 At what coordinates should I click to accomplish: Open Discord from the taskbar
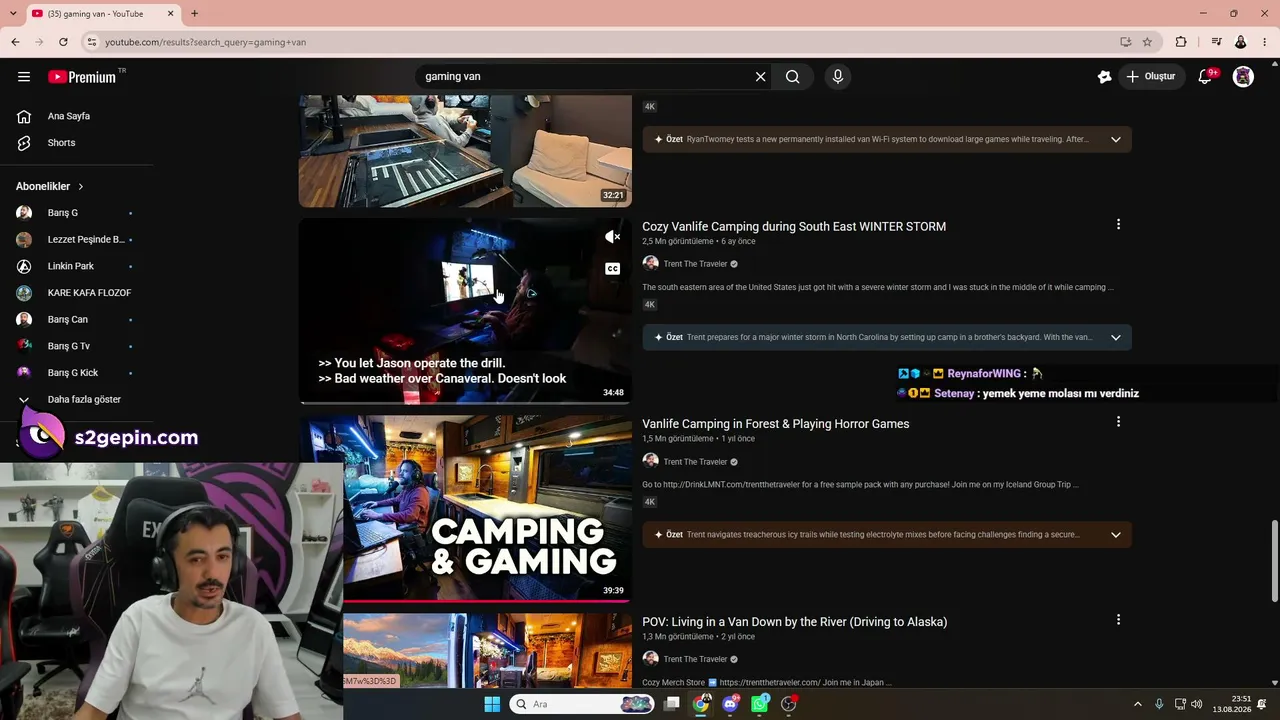click(730, 704)
